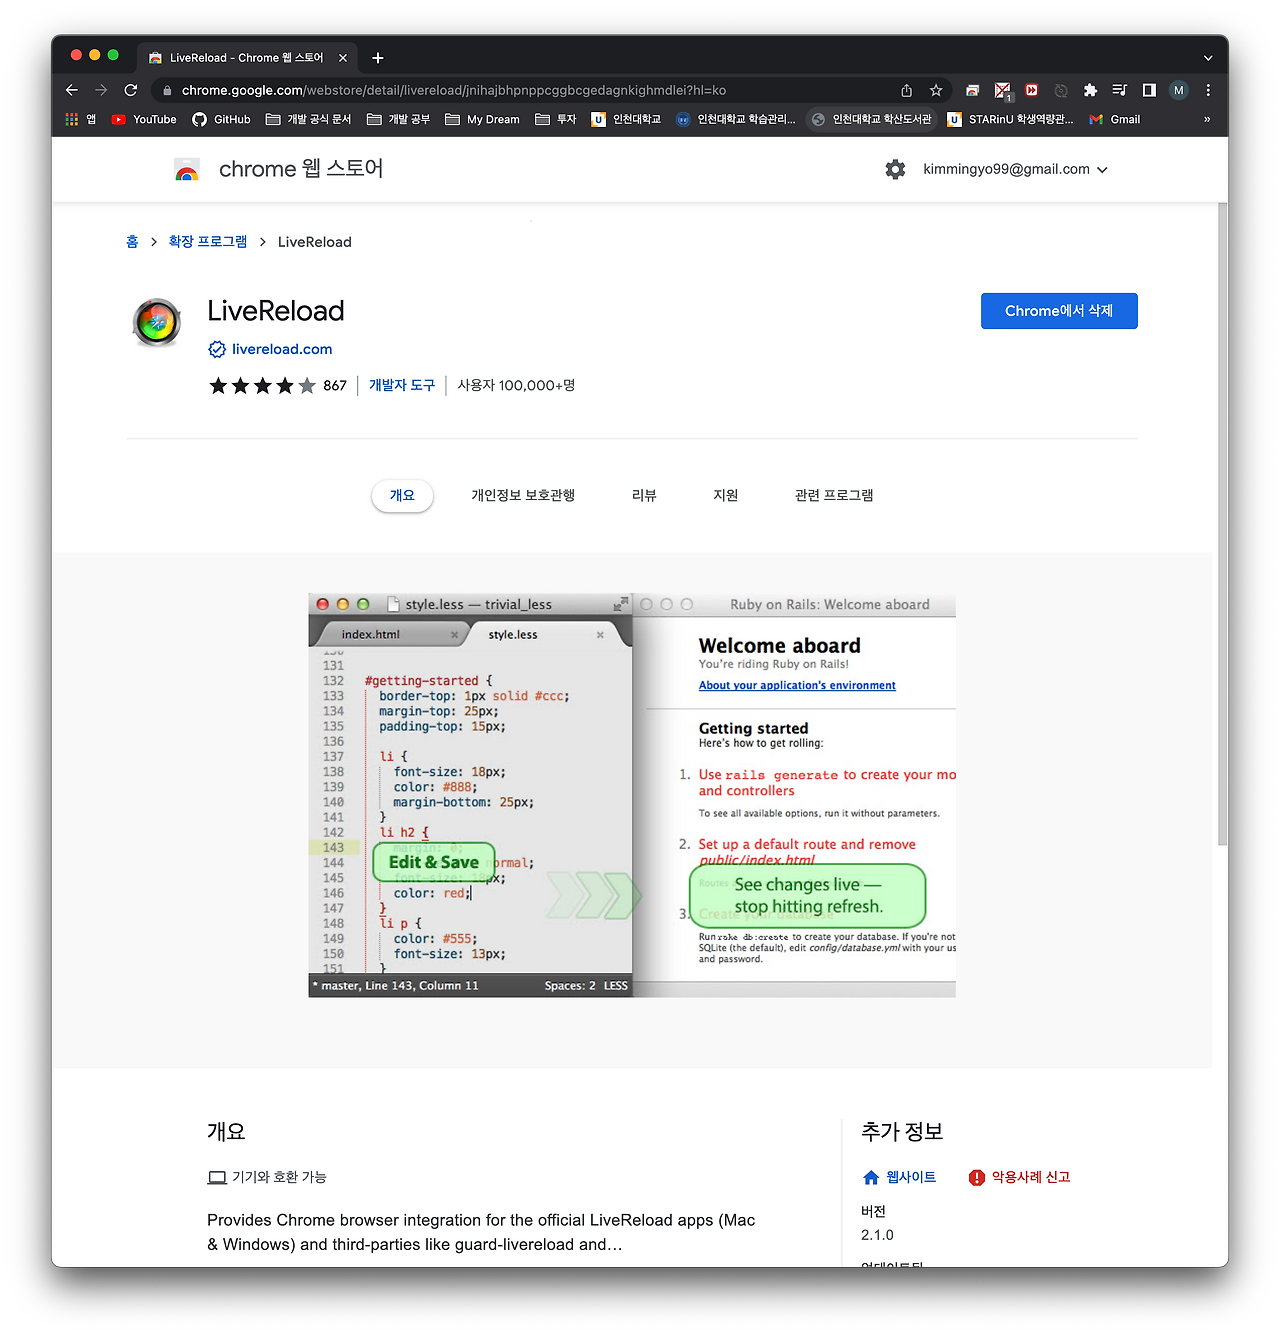Open the ad blocker extension showing badge 1

[x=1003, y=89]
